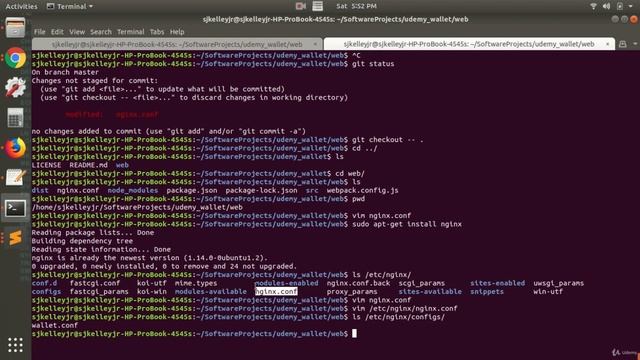Open the Search menu

101,32
